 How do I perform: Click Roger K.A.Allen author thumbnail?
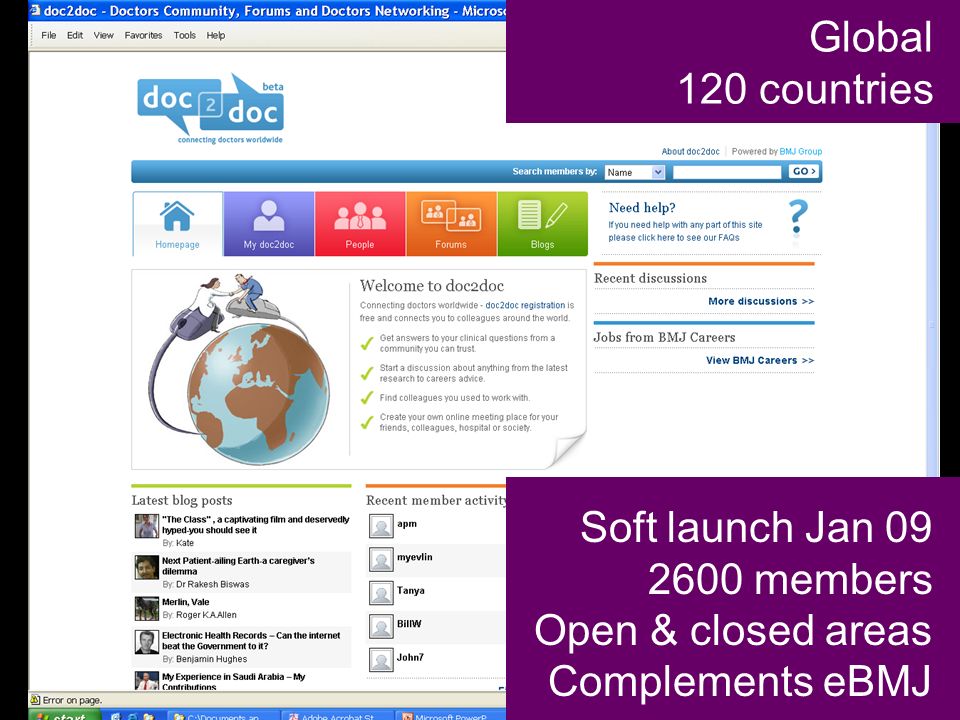(147, 609)
